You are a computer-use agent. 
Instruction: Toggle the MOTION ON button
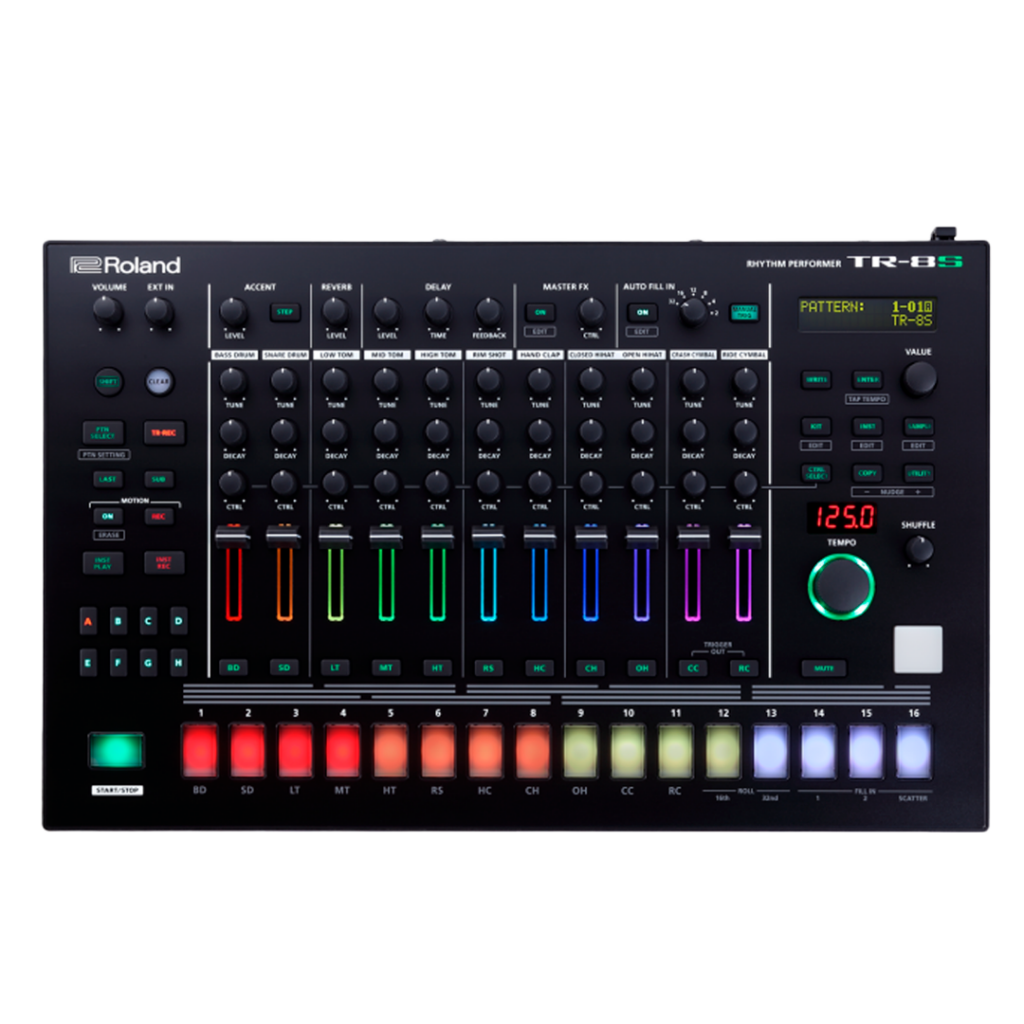(x=107, y=516)
